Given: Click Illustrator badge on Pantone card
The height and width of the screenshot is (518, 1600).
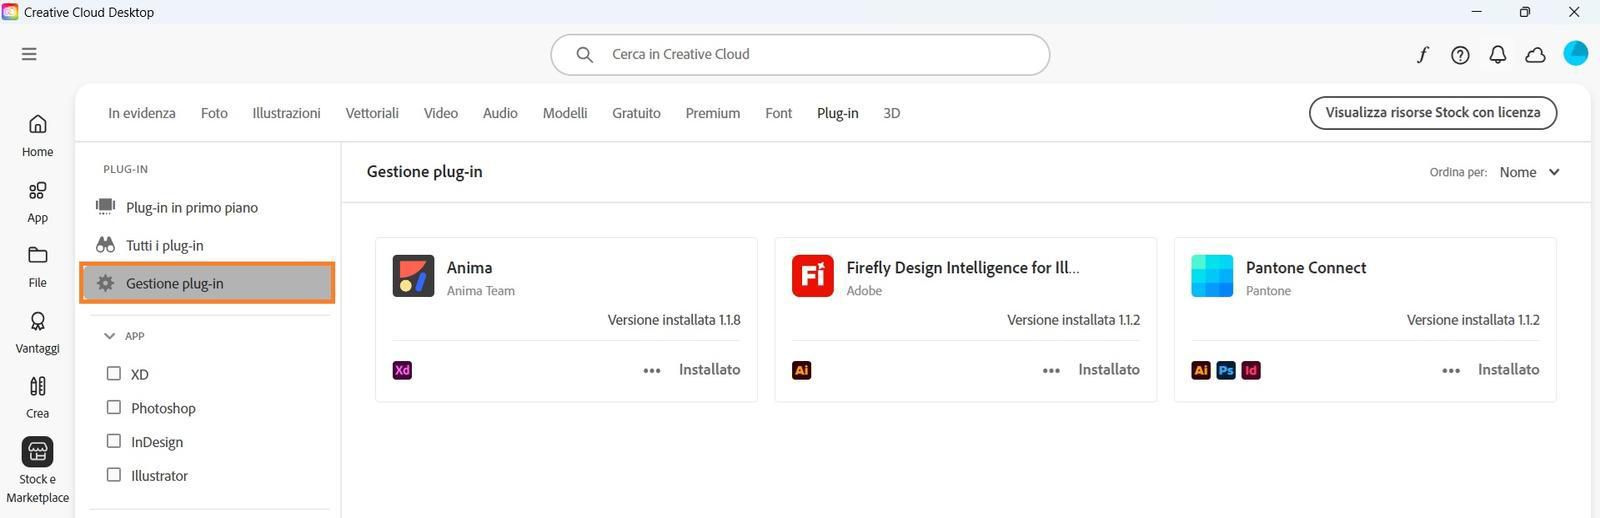Looking at the screenshot, I should [x=1201, y=370].
